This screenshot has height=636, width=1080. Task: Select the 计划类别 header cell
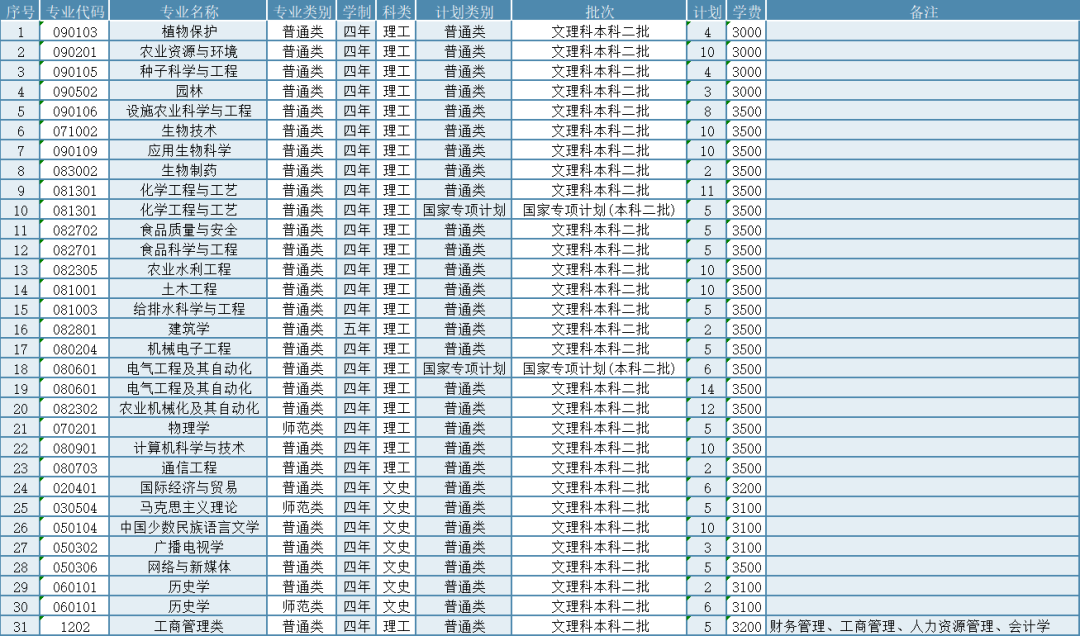(464, 11)
